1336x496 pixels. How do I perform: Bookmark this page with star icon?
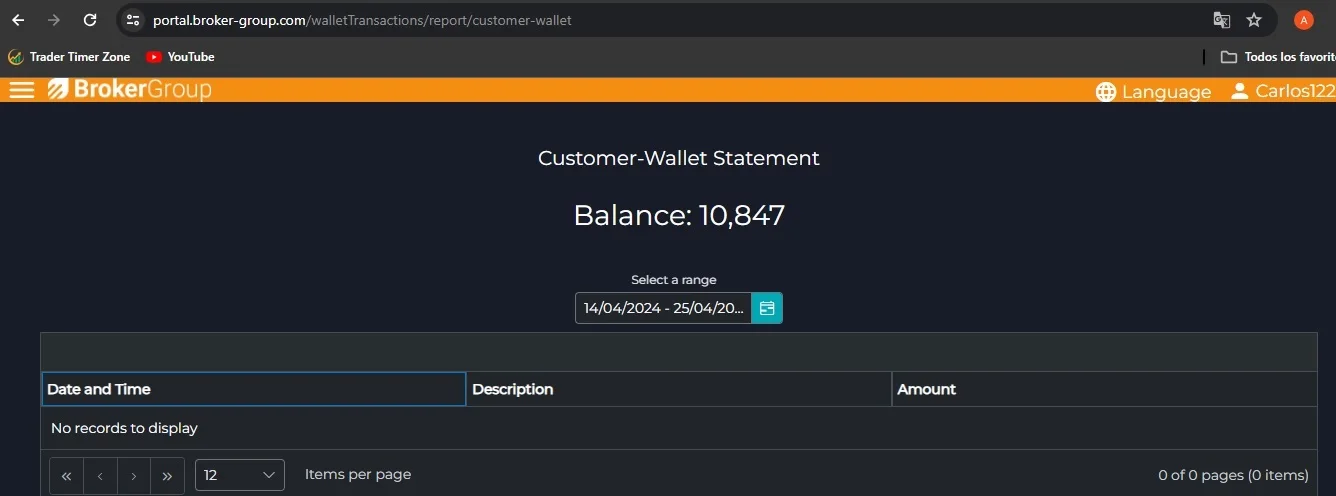pos(1254,20)
